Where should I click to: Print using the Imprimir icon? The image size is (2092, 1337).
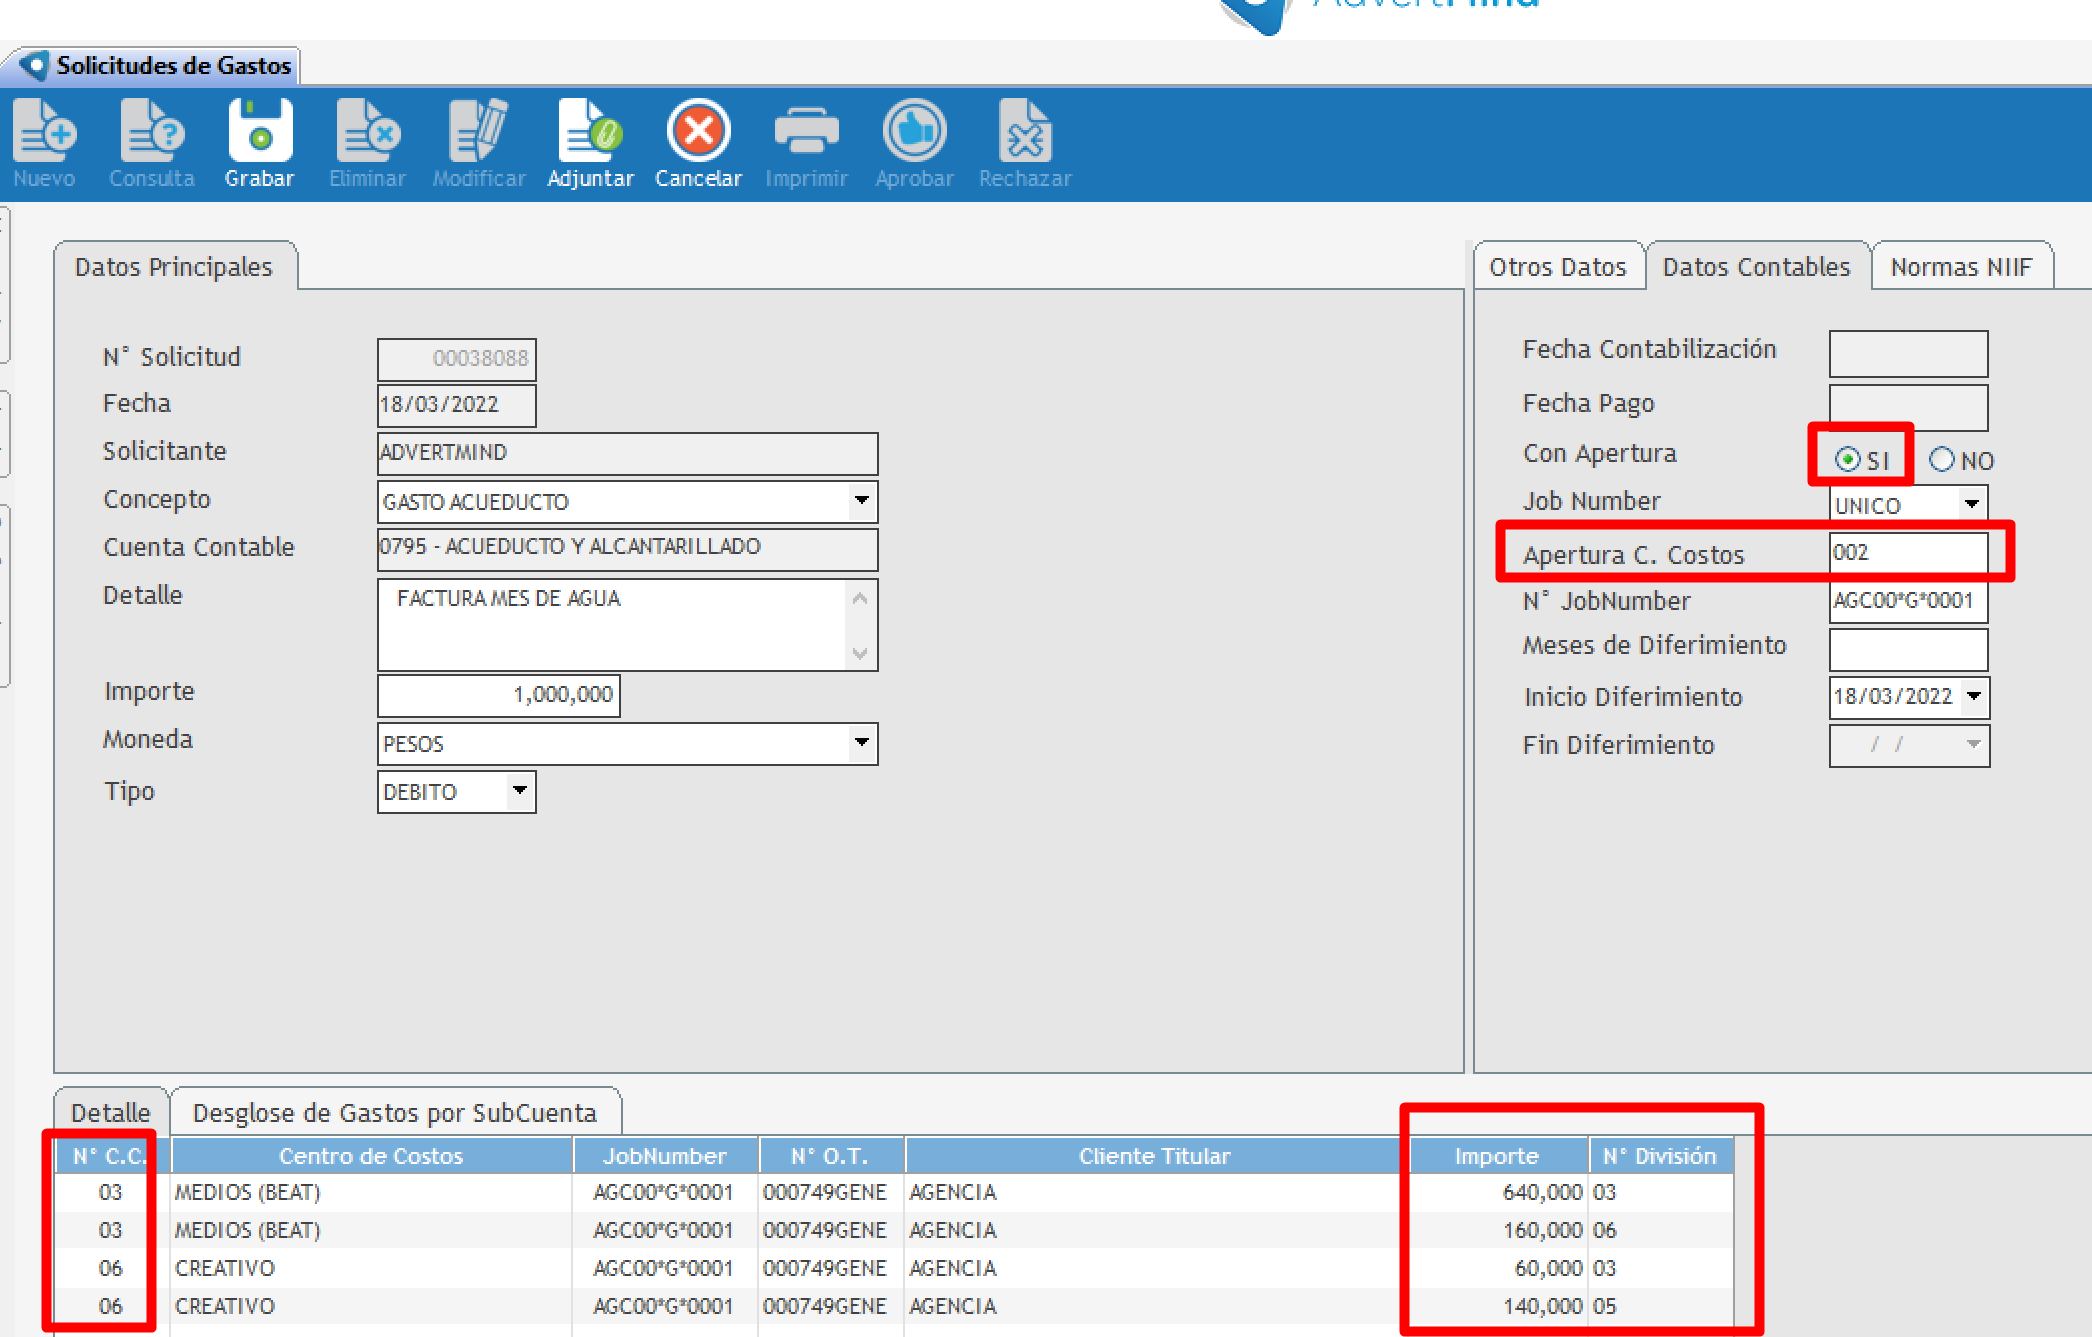tap(806, 131)
